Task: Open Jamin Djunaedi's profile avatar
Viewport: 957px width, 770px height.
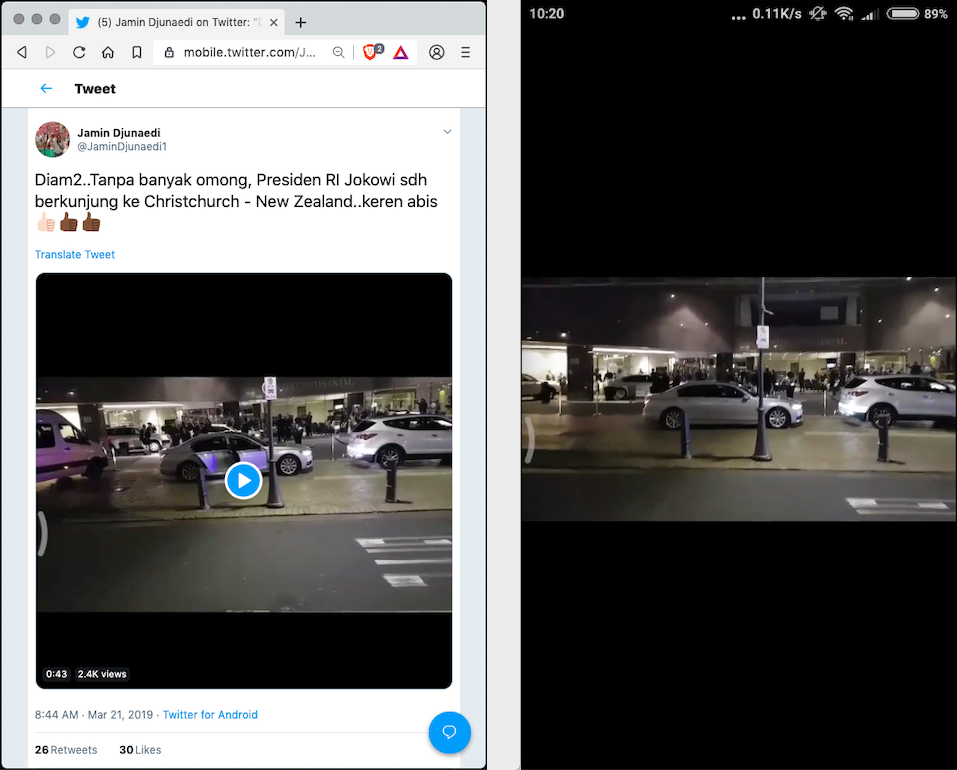Action: pos(53,139)
